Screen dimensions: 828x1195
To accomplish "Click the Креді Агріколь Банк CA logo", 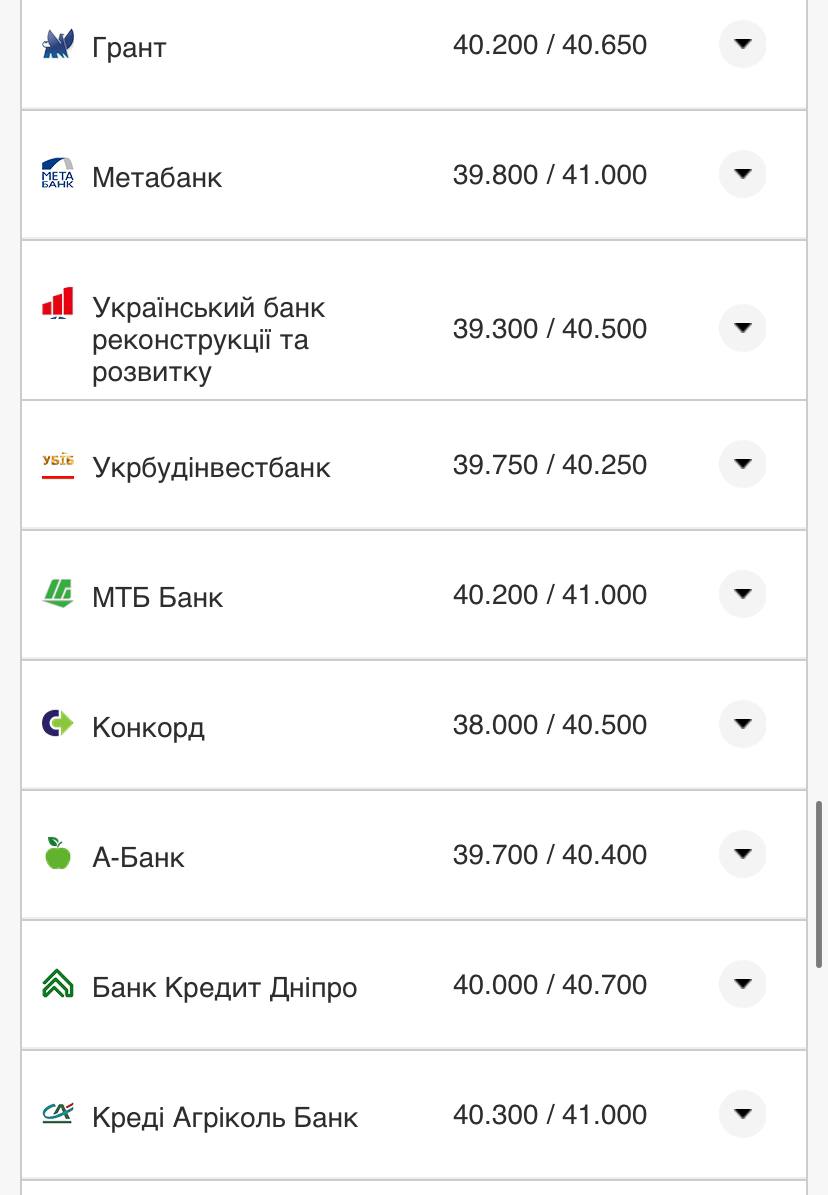I will (x=57, y=1114).
